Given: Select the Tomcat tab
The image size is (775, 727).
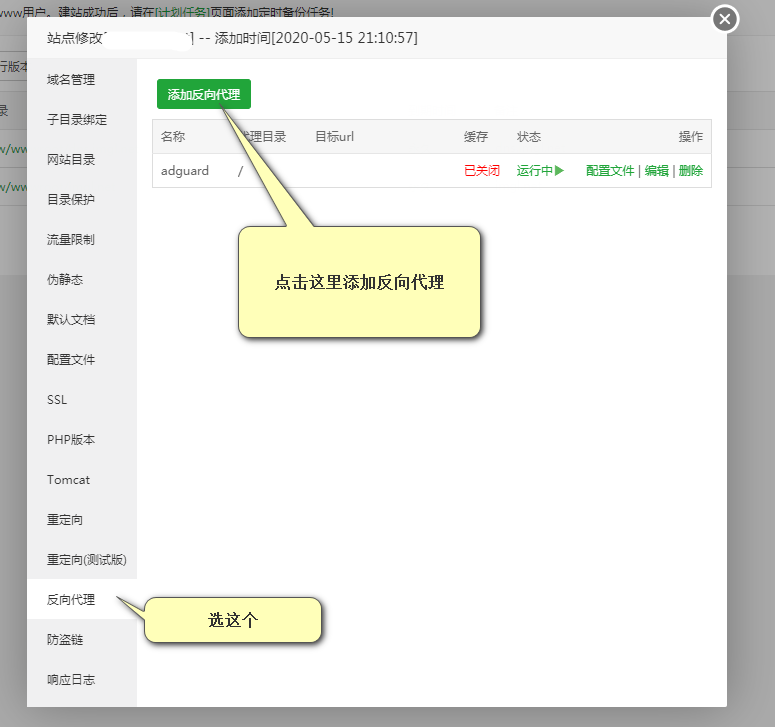Looking at the screenshot, I should 68,480.
